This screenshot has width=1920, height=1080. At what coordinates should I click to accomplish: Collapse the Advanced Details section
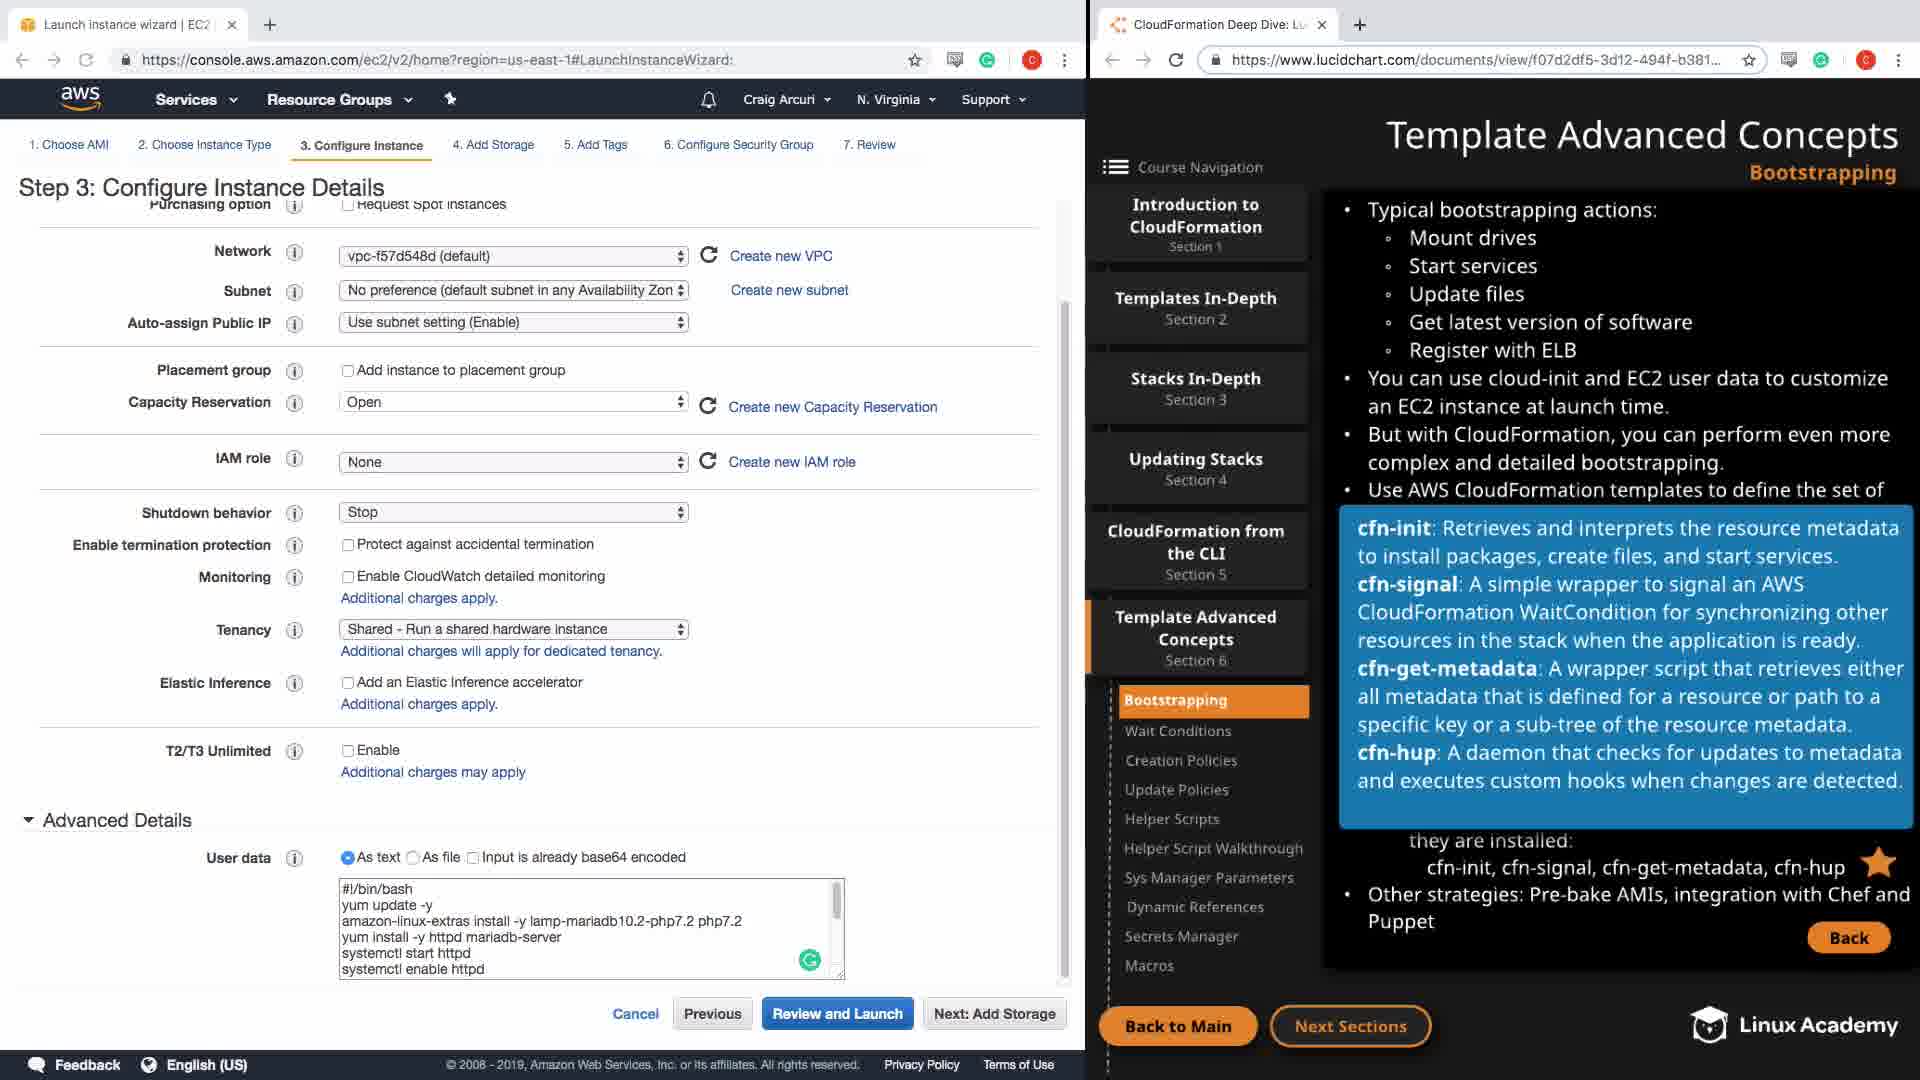[28, 820]
